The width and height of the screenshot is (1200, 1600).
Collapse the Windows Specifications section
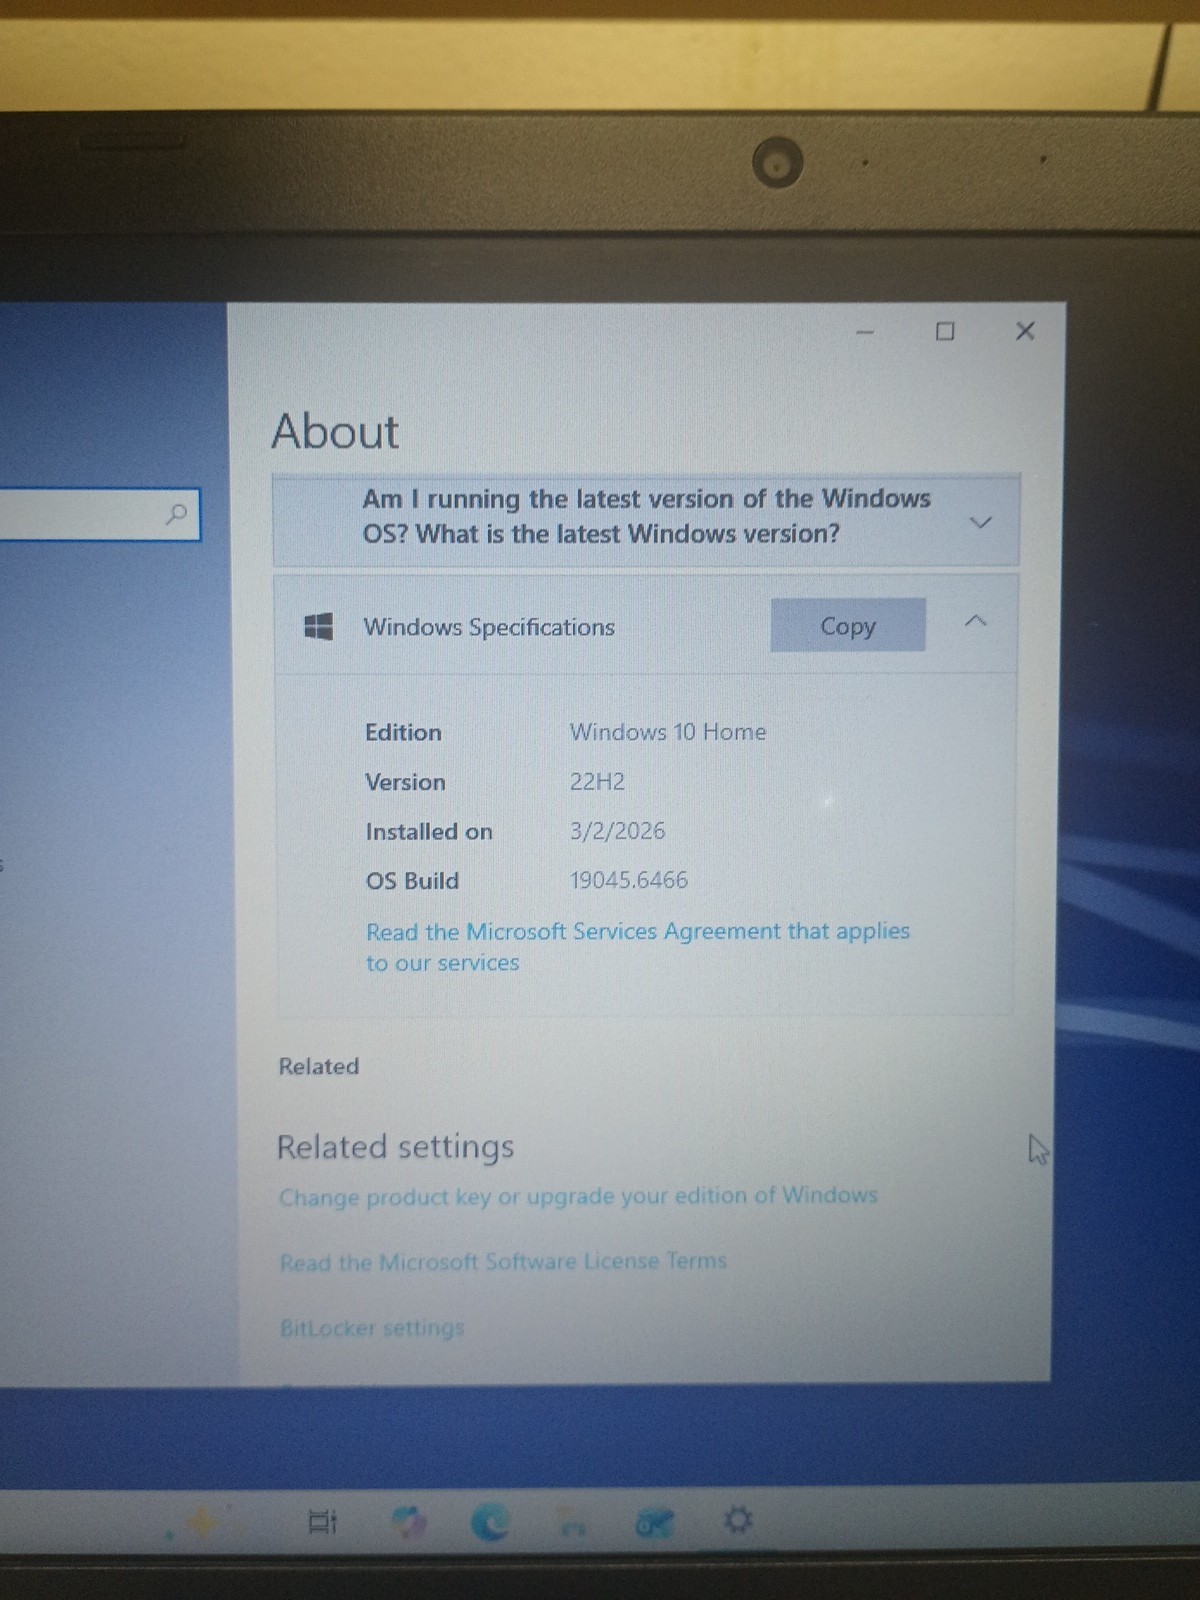pyautogui.click(x=976, y=622)
